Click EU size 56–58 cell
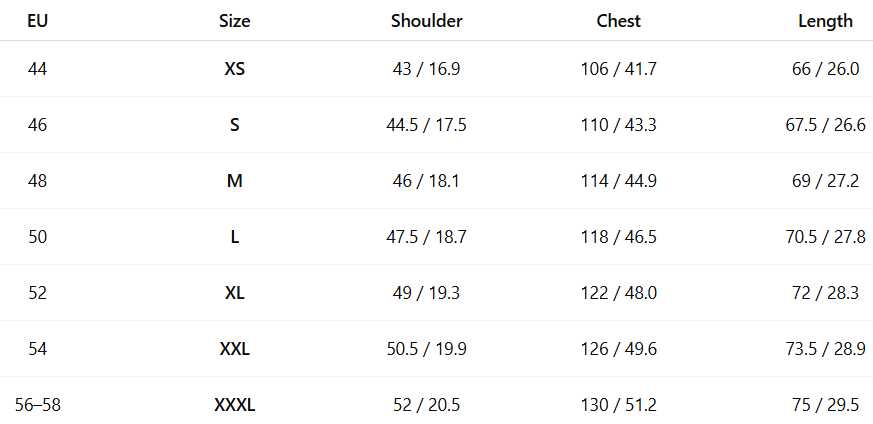Viewport: 873px width, 424px height. (38, 405)
